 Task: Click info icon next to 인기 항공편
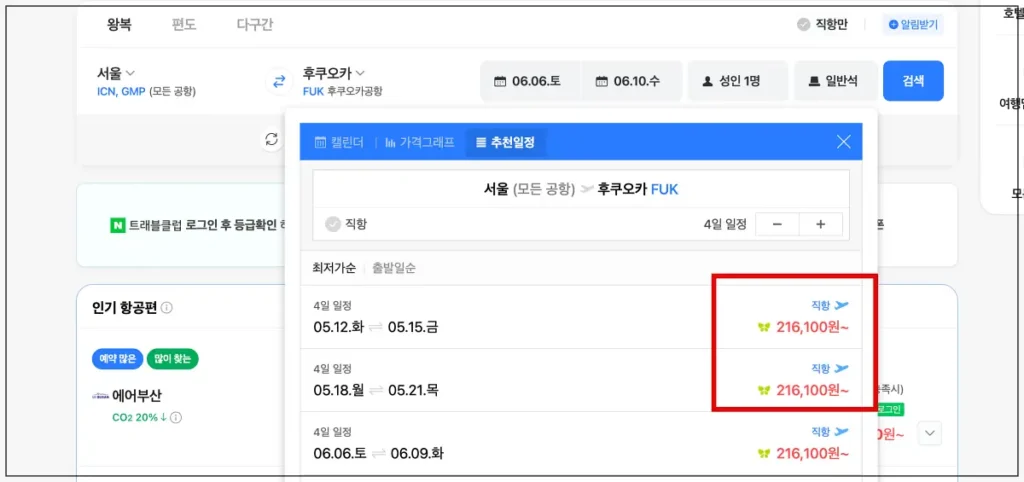(167, 308)
